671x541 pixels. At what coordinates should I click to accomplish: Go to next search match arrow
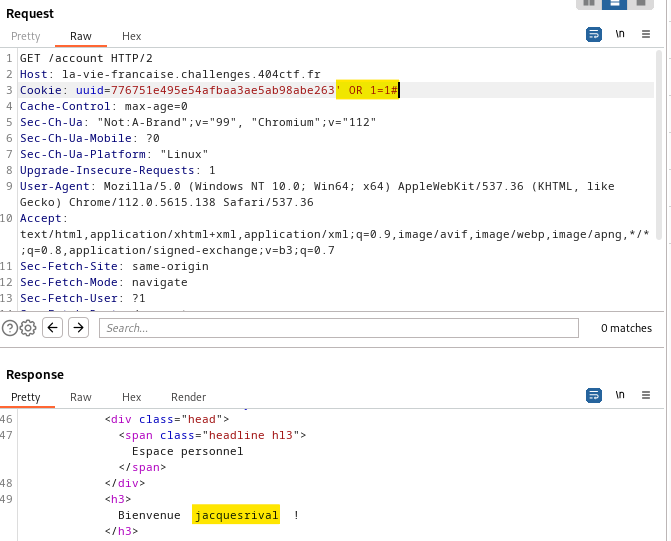77,328
